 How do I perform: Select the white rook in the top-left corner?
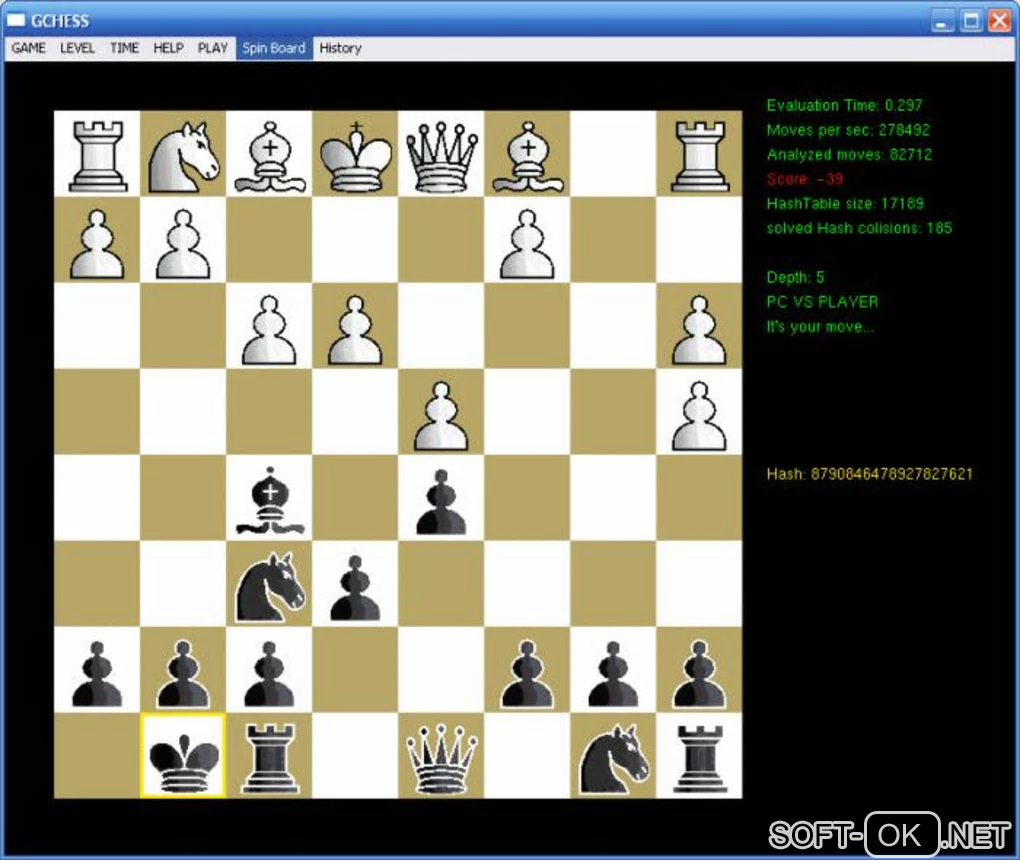[x=97, y=155]
